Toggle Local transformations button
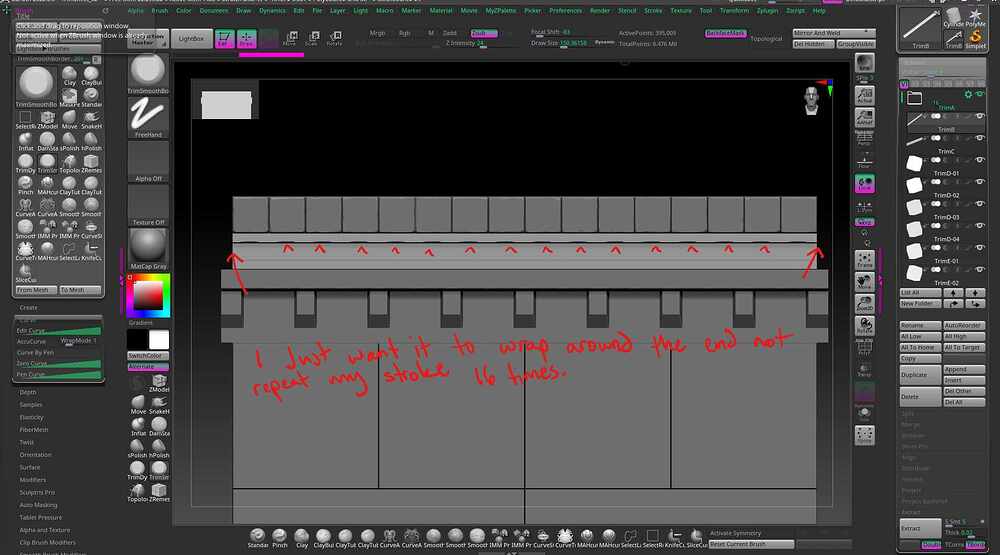The width and height of the screenshot is (1000, 555). pos(864,183)
